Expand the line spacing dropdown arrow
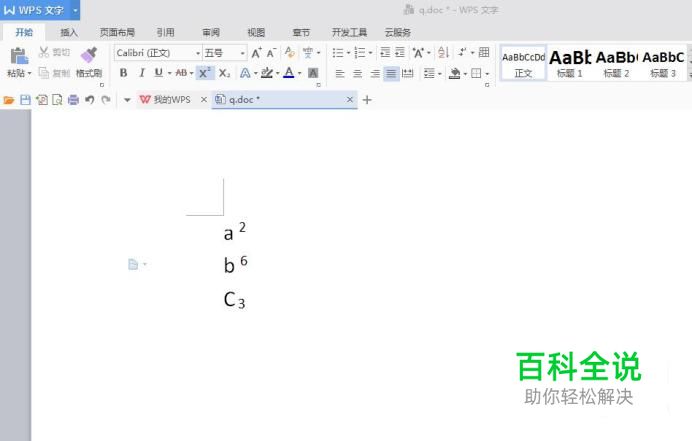The height and width of the screenshot is (441, 692). (x=440, y=74)
